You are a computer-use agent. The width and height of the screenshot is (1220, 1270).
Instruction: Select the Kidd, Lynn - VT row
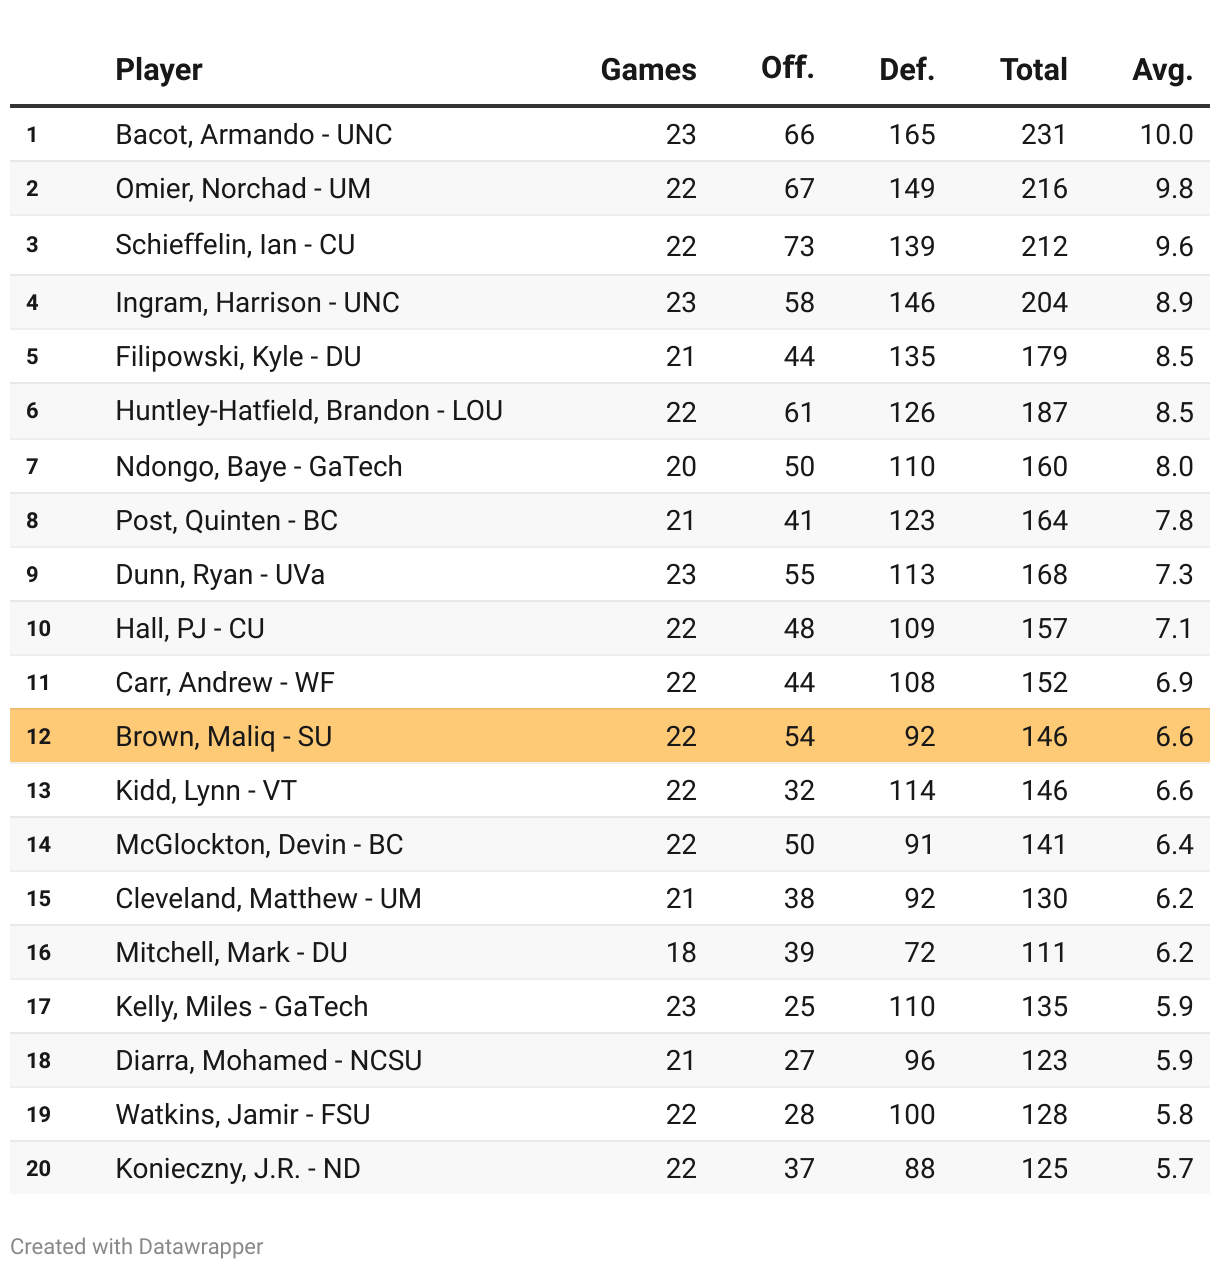point(610,790)
